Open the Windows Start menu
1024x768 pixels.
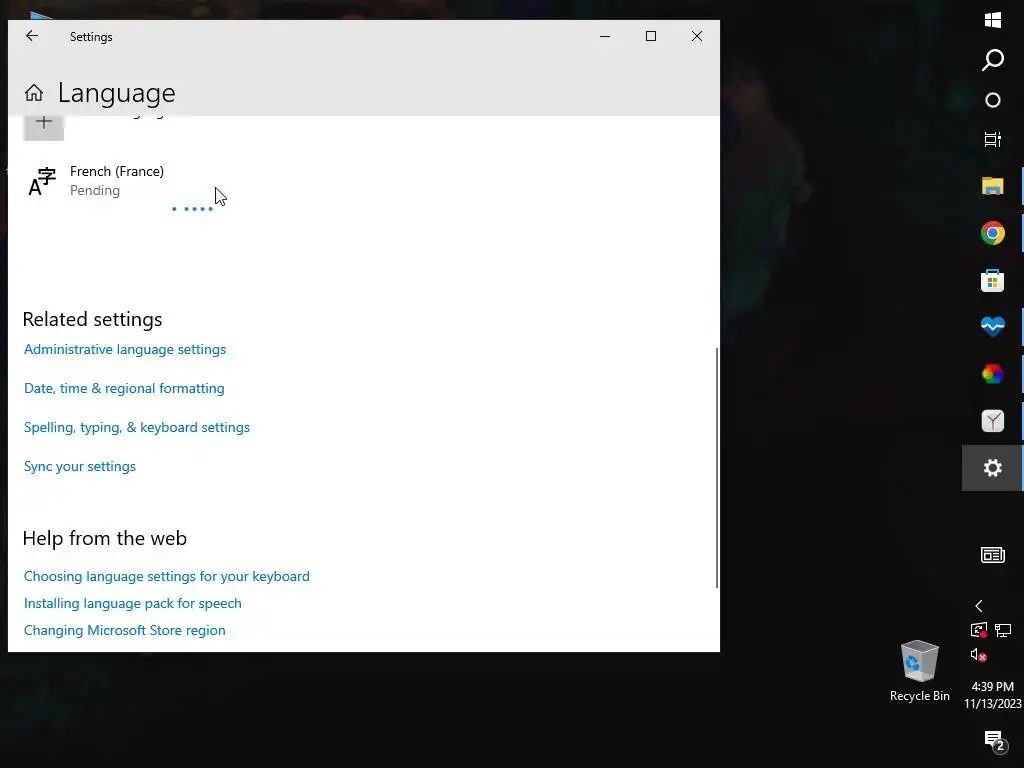993,20
